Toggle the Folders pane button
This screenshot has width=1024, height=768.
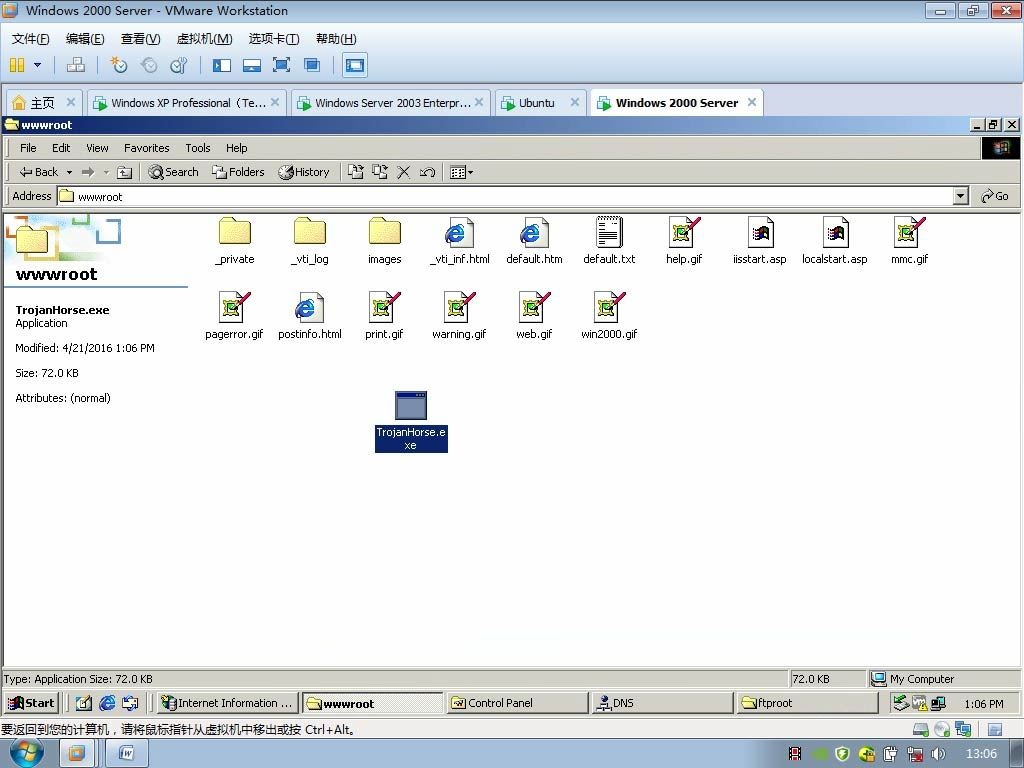click(x=238, y=172)
